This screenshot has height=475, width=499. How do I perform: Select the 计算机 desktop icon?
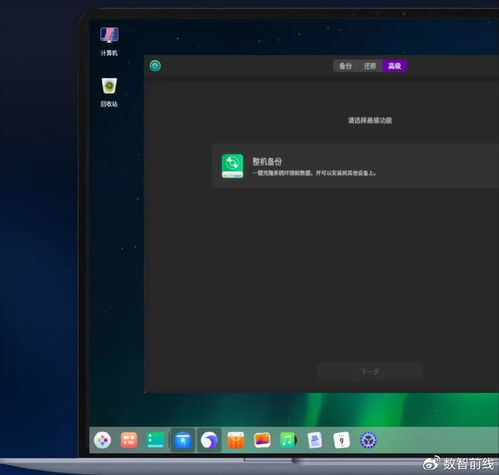109,41
